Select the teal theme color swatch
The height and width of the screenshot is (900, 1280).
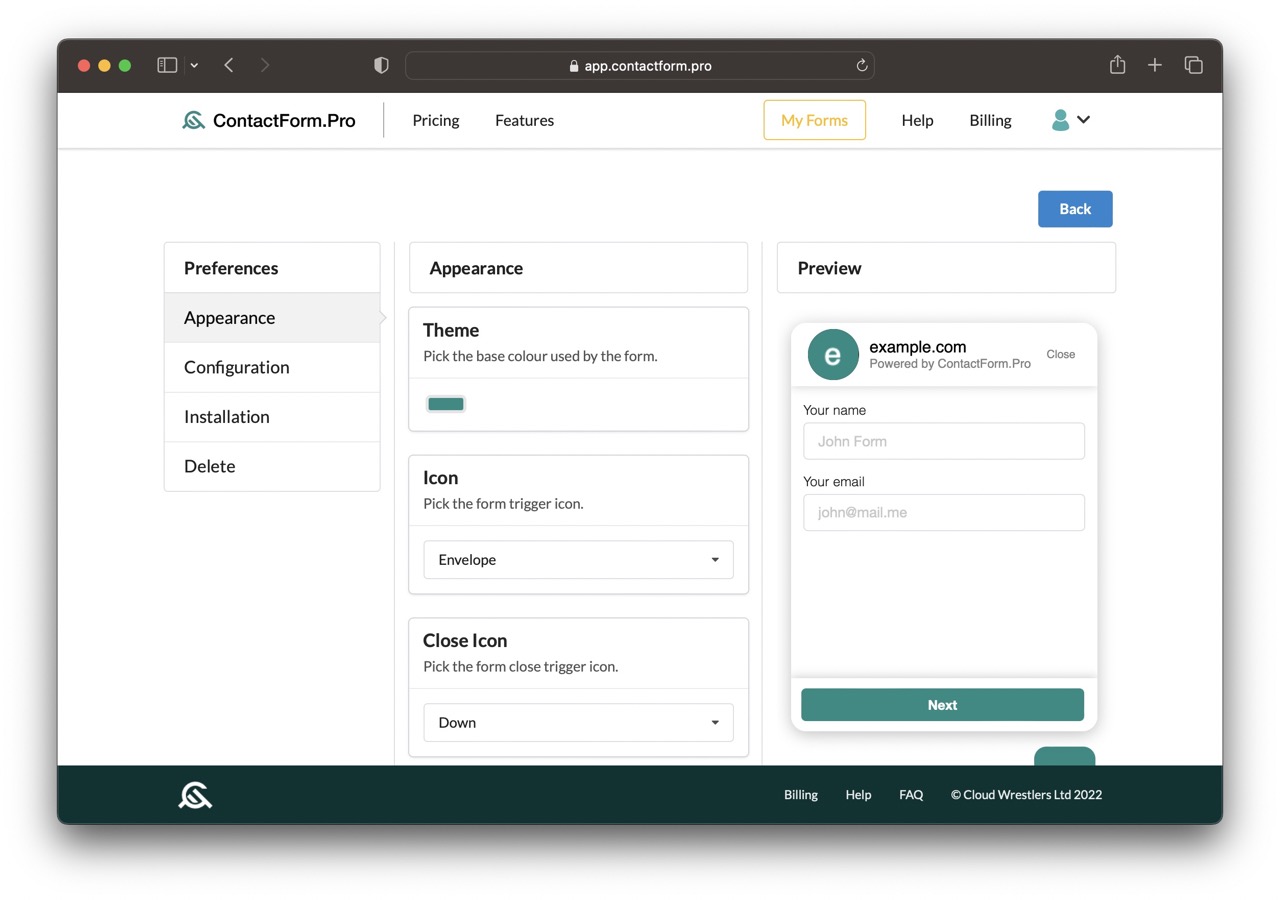[x=445, y=403]
